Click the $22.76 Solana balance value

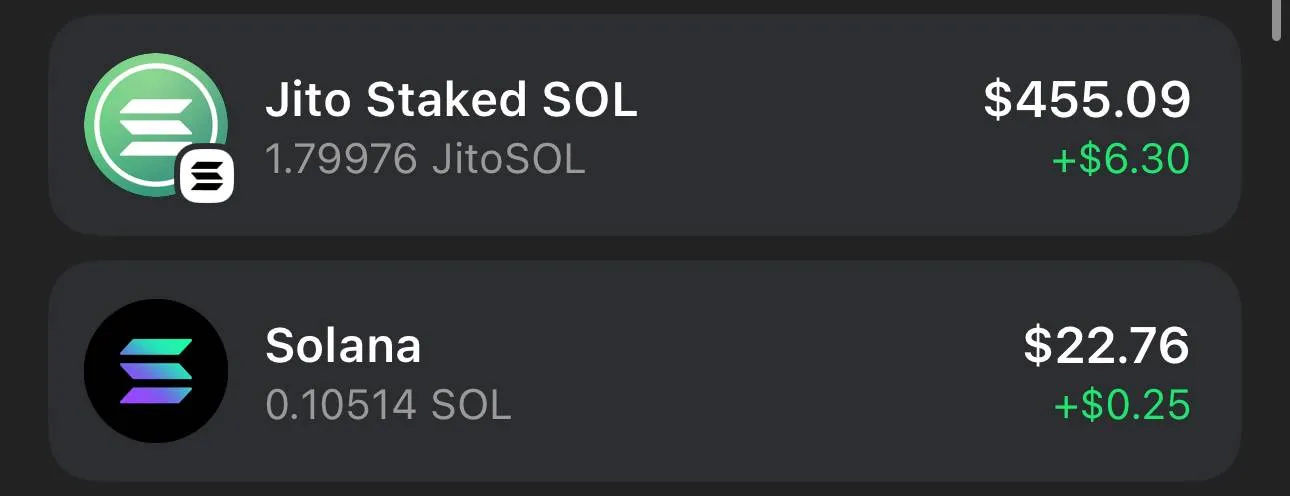(x=1106, y=347)
